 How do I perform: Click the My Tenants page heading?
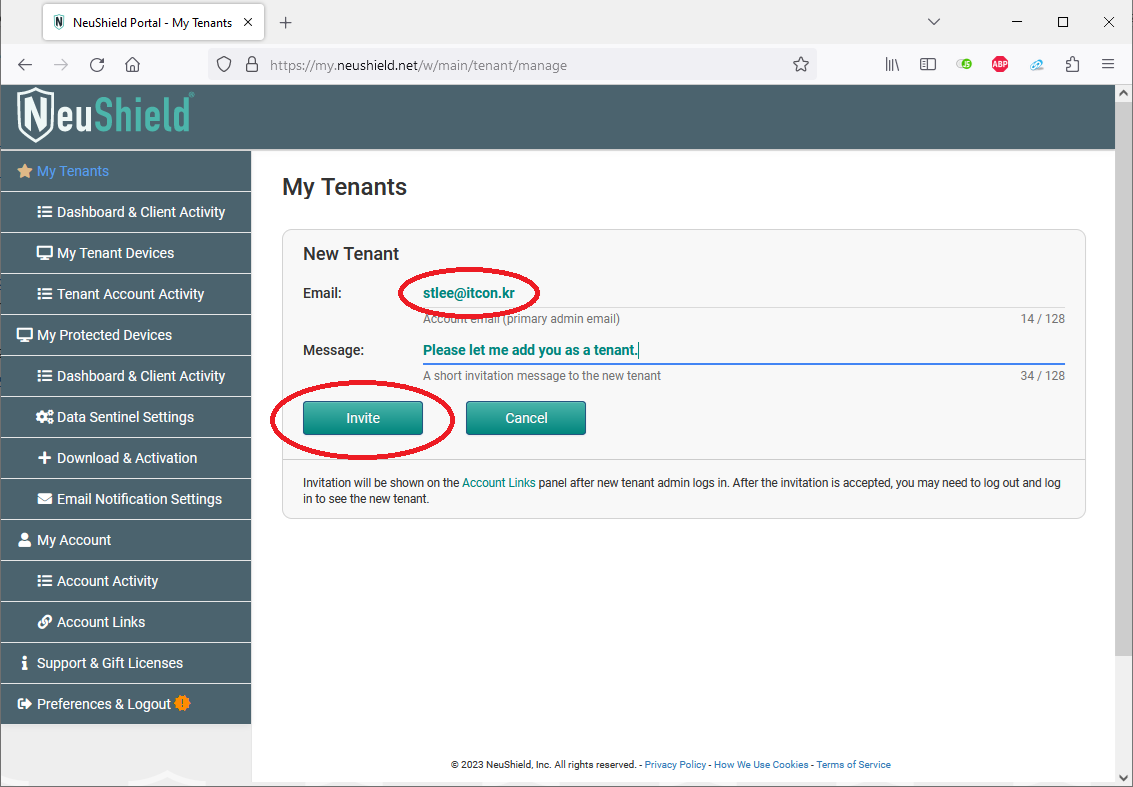pos(344,187)
